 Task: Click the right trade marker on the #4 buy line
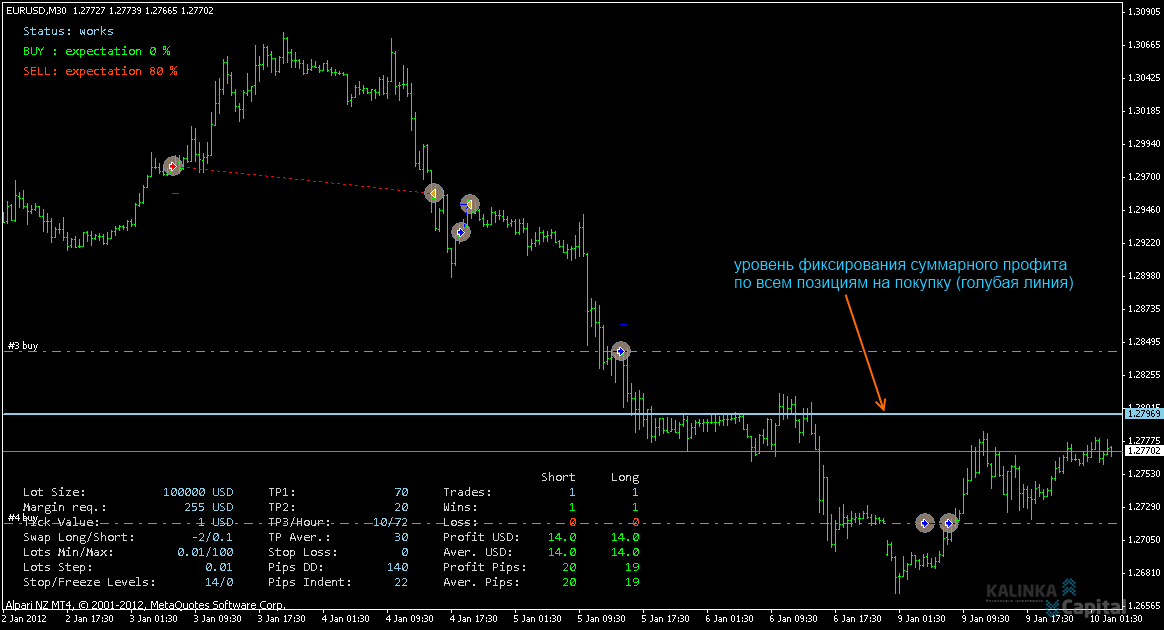click(x=949, y=523)
